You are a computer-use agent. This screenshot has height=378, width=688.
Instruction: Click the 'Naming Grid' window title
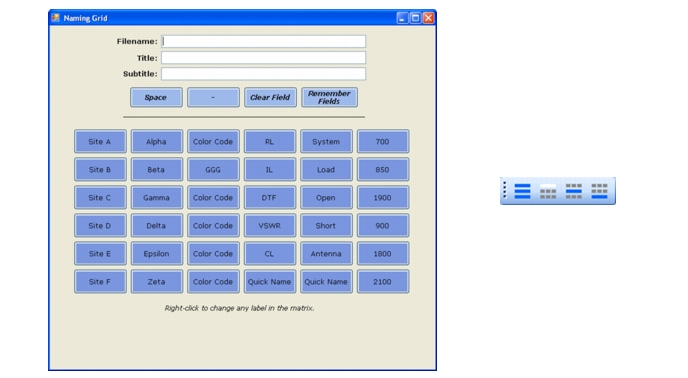[x=85, y=18]
